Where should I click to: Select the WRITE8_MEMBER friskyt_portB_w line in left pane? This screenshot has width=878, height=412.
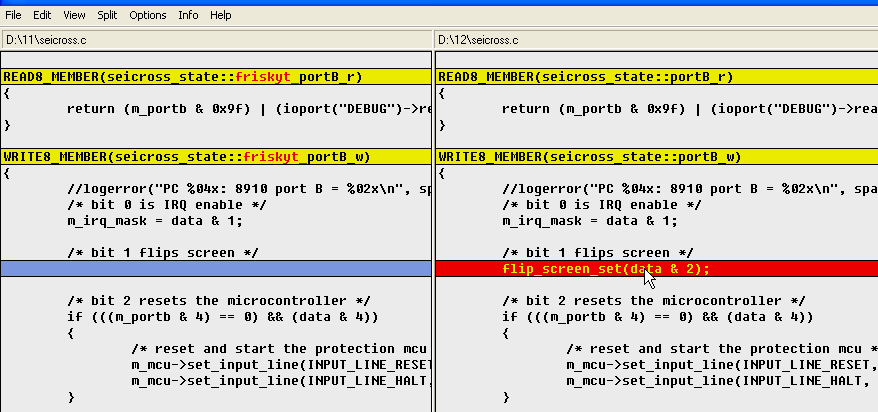click(182, 157)
